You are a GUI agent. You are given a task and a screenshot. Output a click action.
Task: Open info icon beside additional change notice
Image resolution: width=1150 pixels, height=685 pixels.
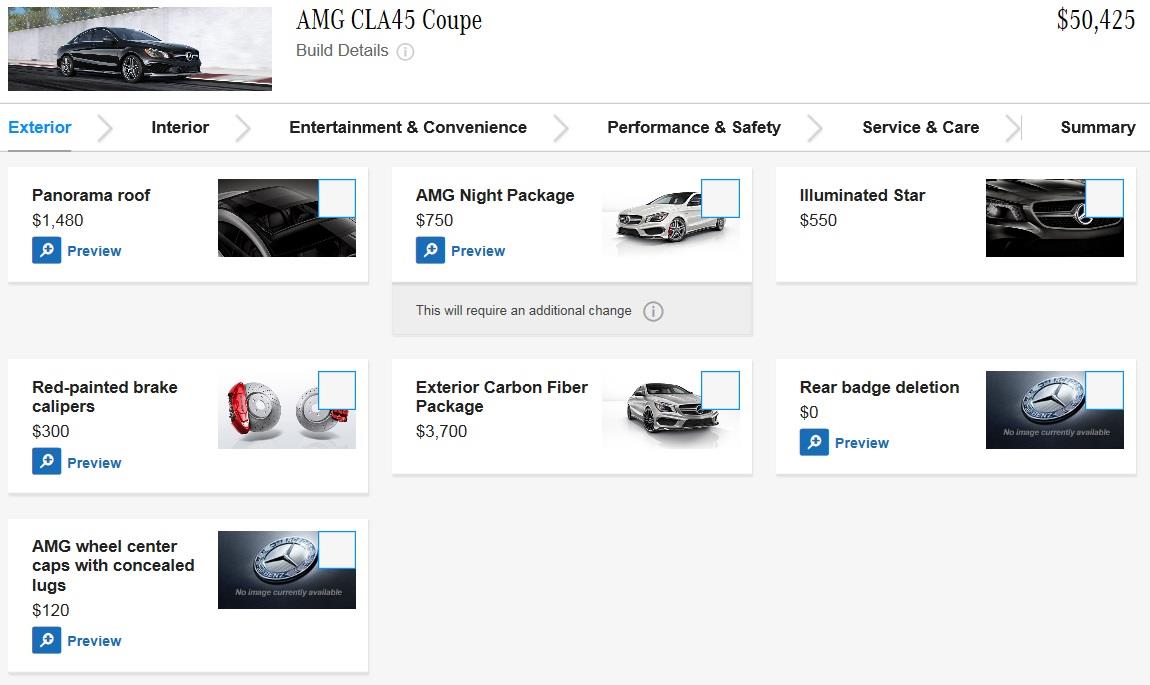click(x=653, y=311)
